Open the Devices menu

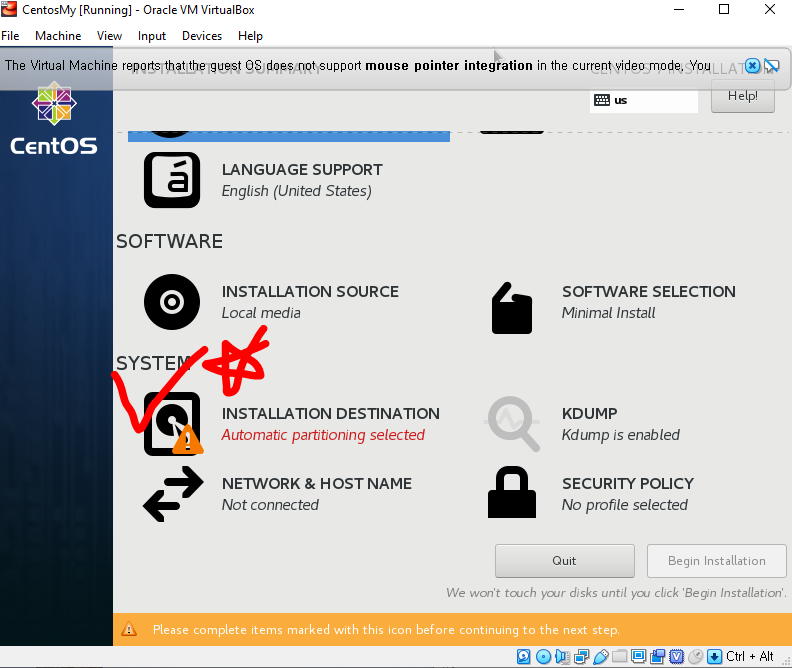coord(202,36)
